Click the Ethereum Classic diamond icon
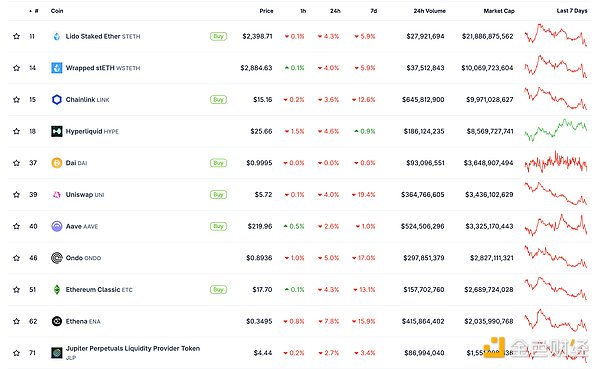Image resolution: width=600 pixels, height=369 pixels. point(57,290)
